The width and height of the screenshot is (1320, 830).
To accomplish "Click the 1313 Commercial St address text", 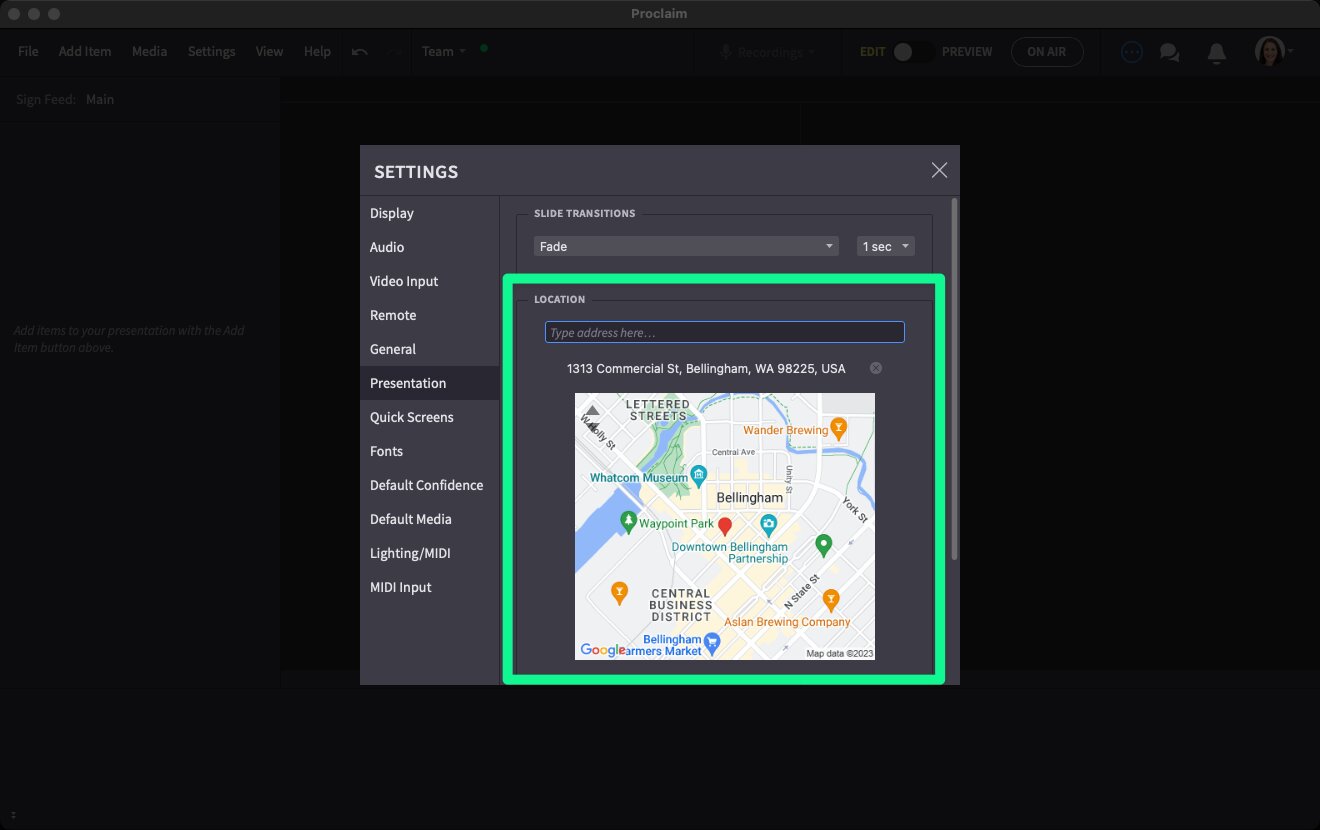I will (x=706, y=368).
